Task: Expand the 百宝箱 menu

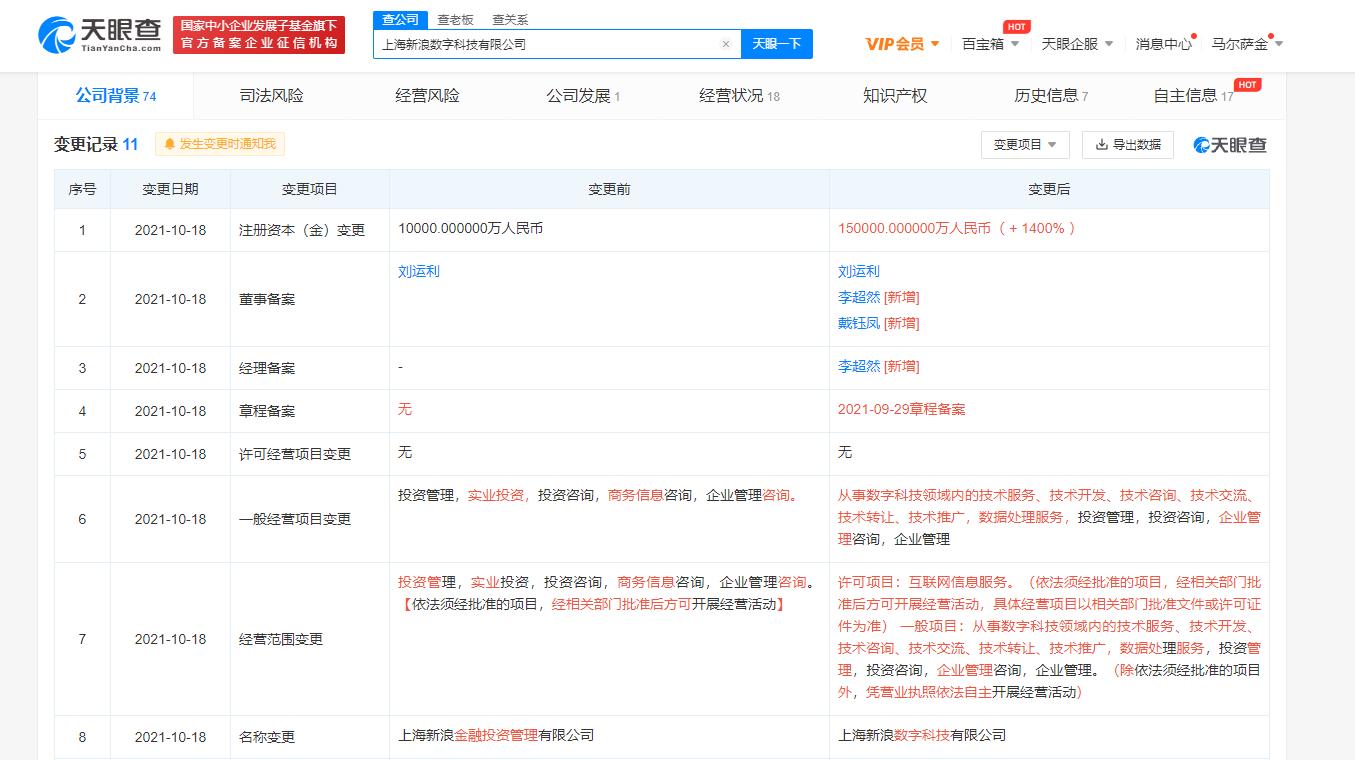Action: (990, 44)
